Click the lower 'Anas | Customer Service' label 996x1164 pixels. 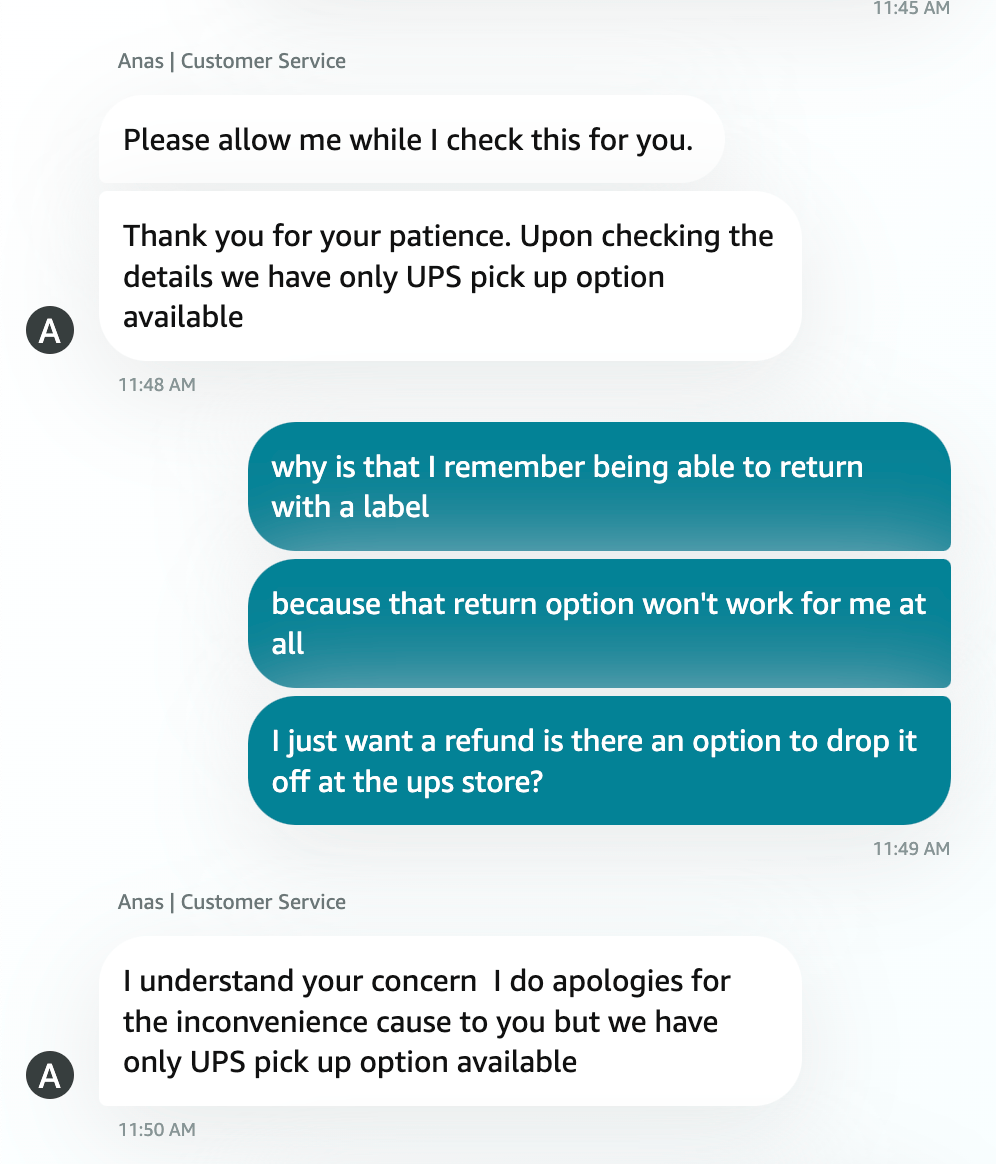(x=230, y=901)
